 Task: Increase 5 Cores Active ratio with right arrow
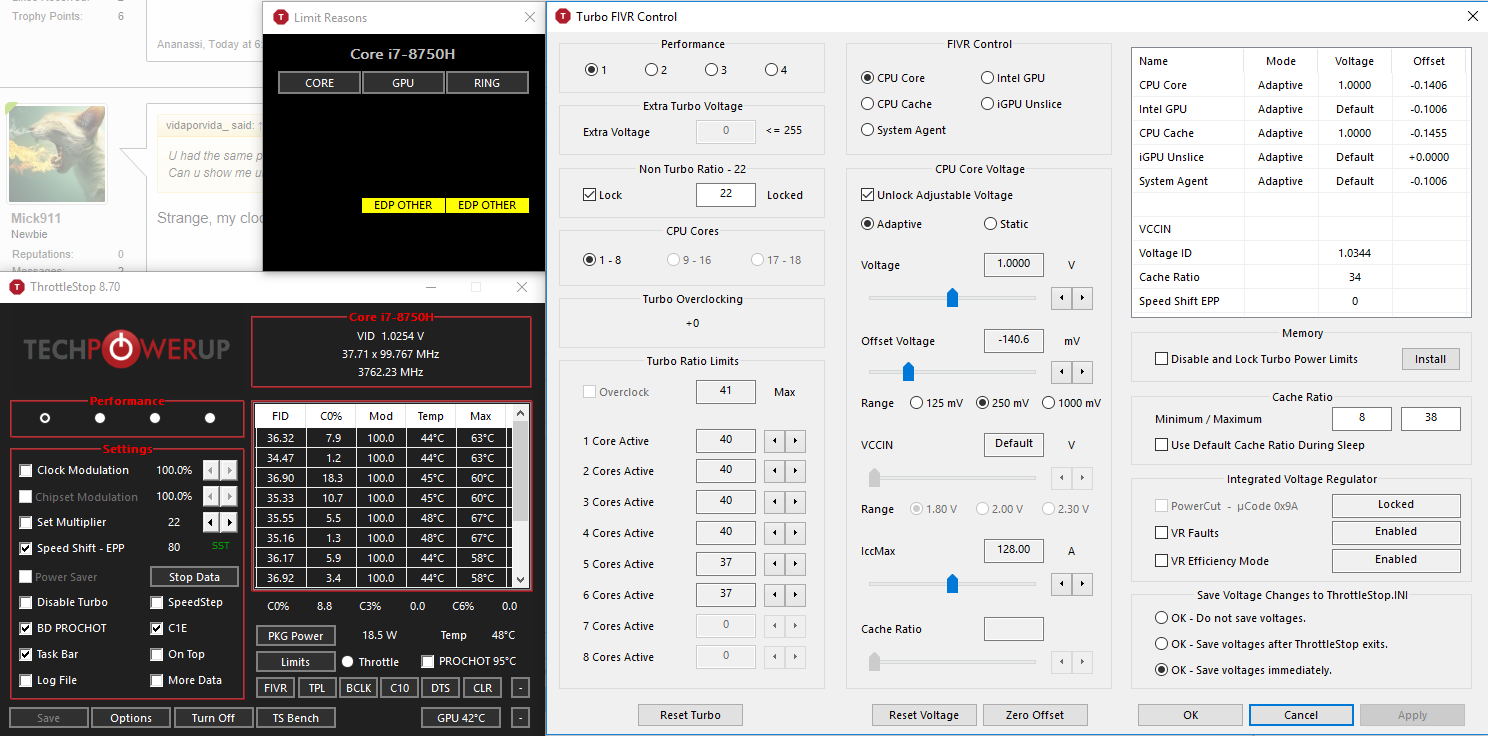pos(796,564)
